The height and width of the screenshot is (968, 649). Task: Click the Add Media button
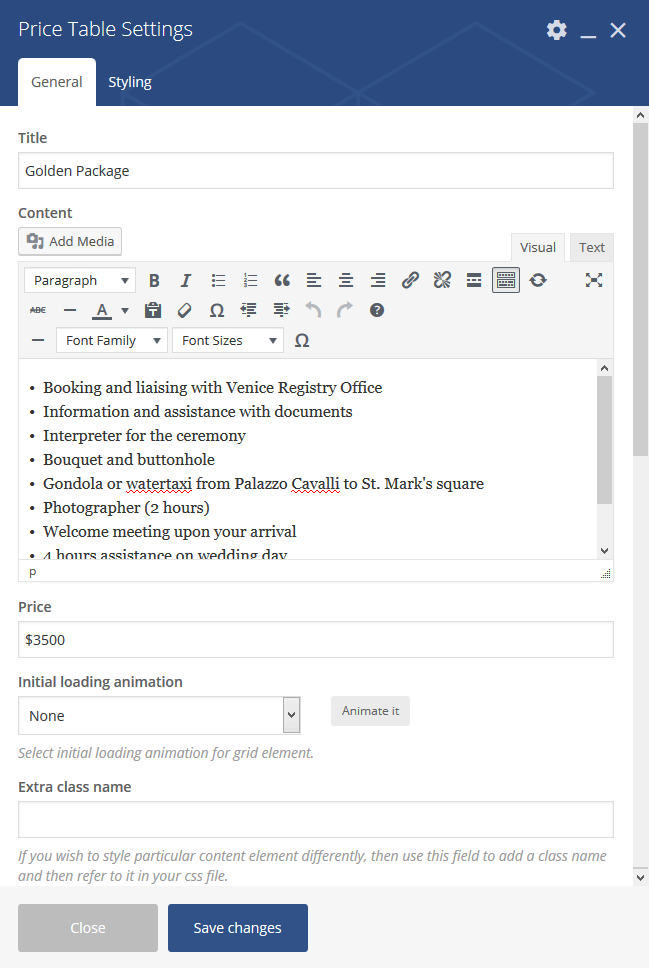pyautogui.click(x=70, y=241)
